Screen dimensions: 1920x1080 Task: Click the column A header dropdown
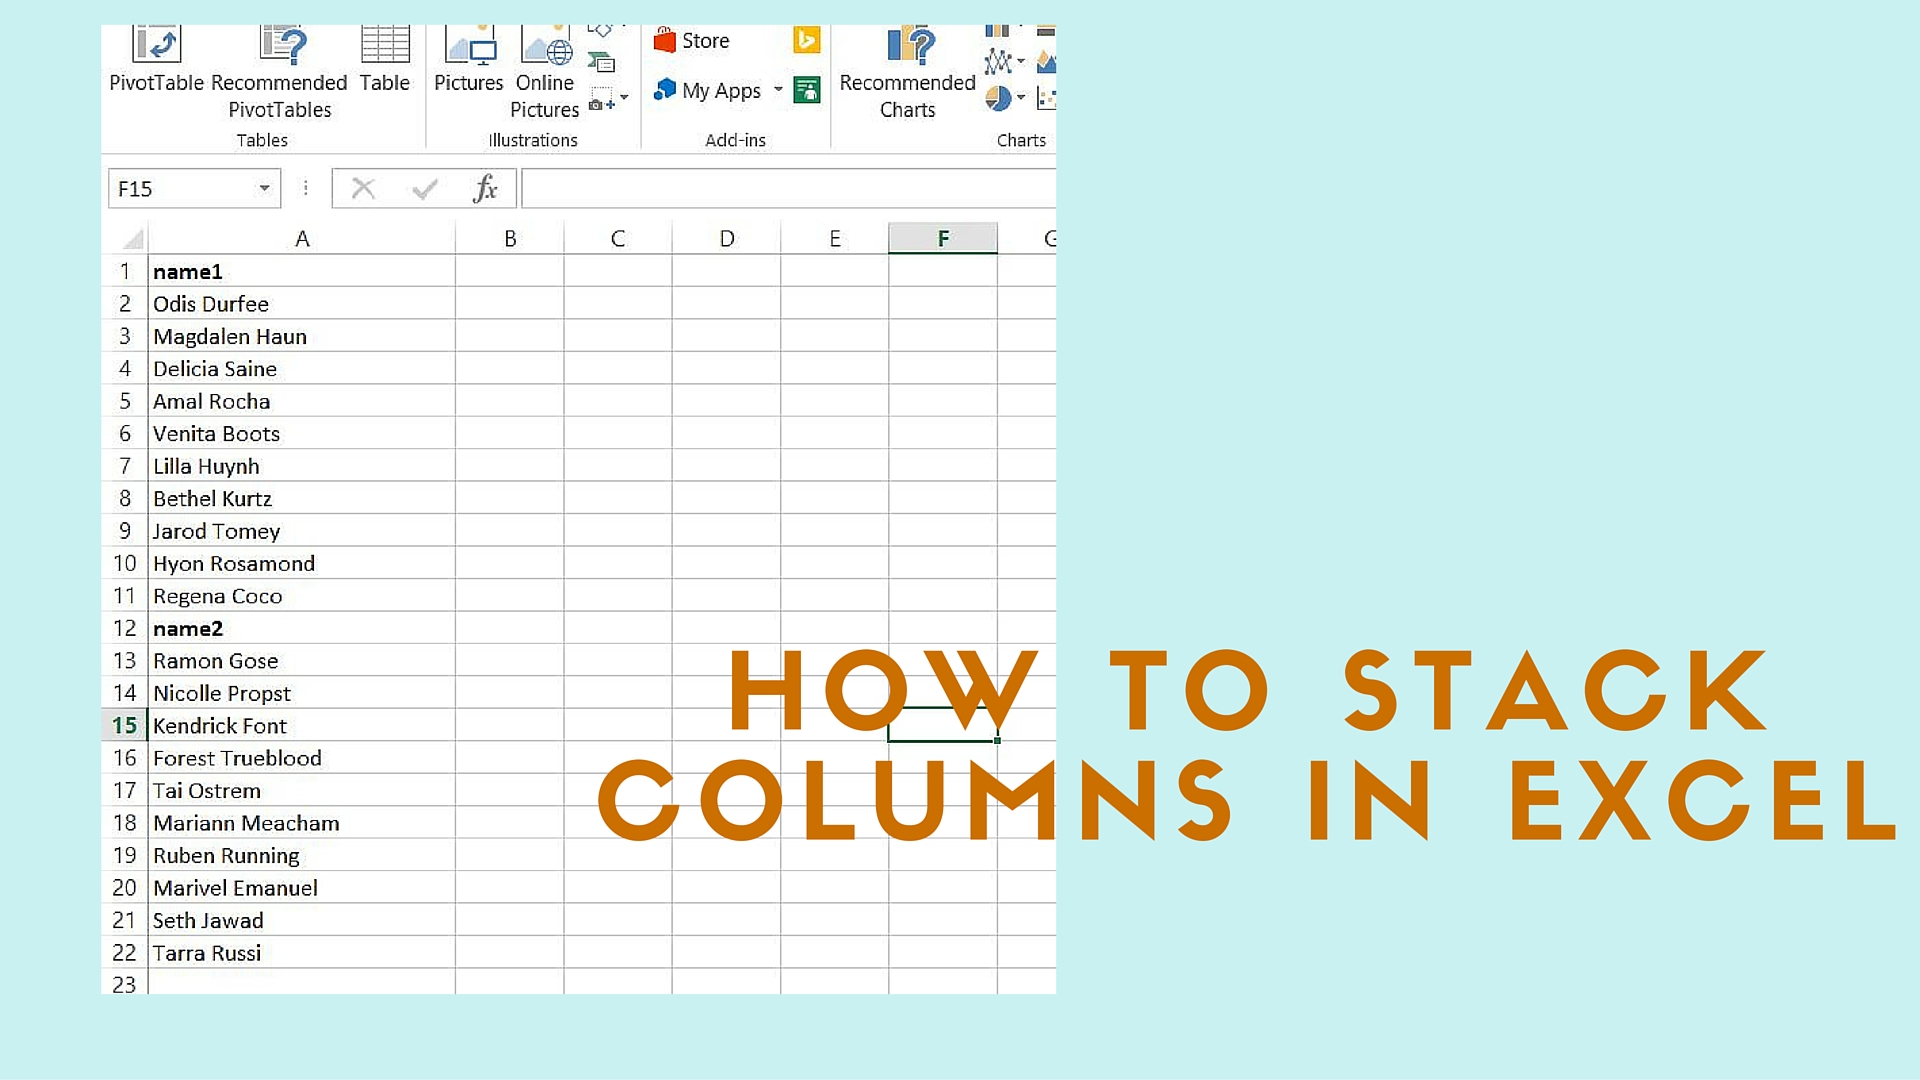point(301,239)
